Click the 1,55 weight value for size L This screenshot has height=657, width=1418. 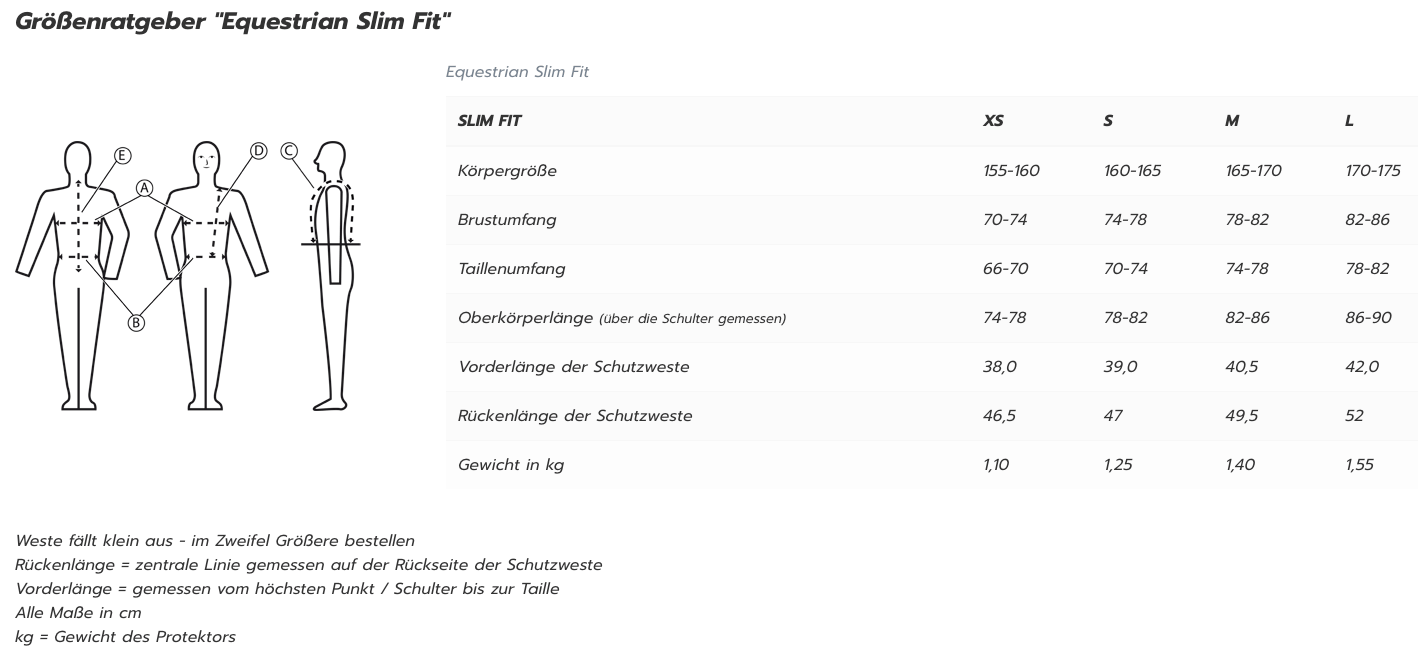pyautogui.click(x=1360, y=465)
